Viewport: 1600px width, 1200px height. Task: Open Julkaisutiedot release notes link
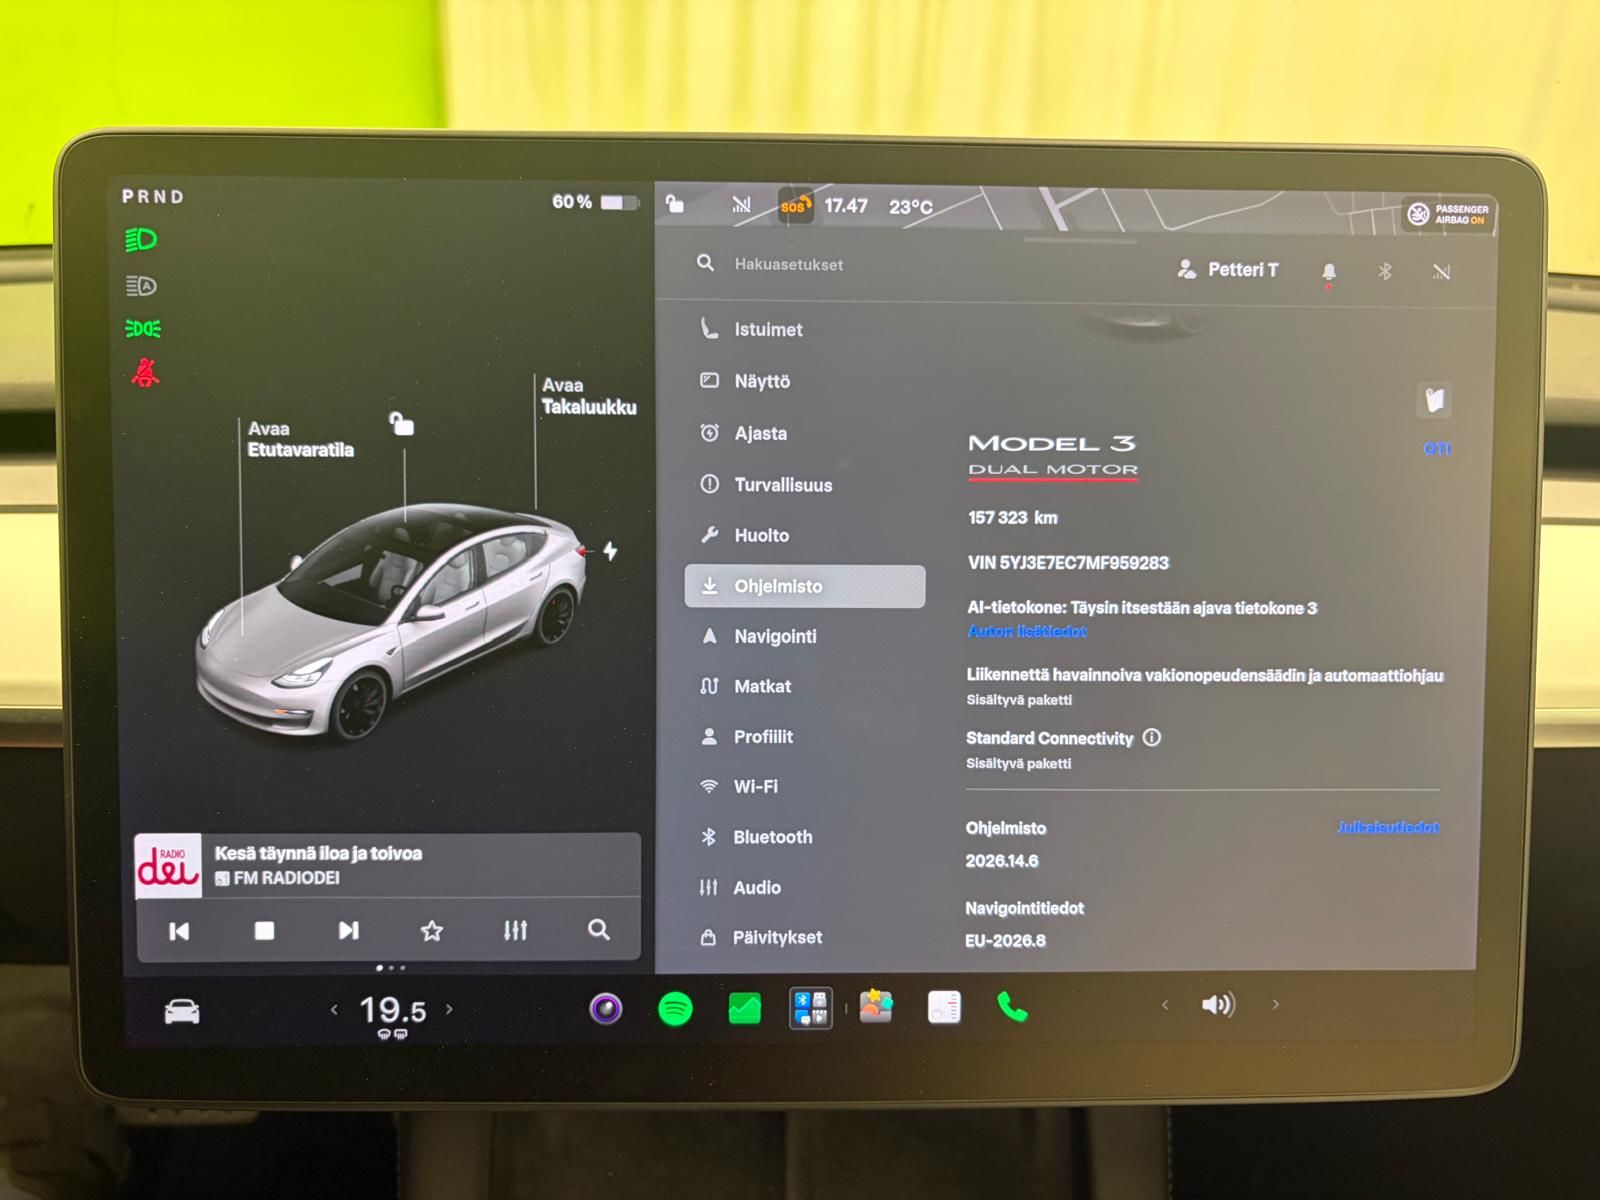pyautogui.click(x=1388, y=827)
